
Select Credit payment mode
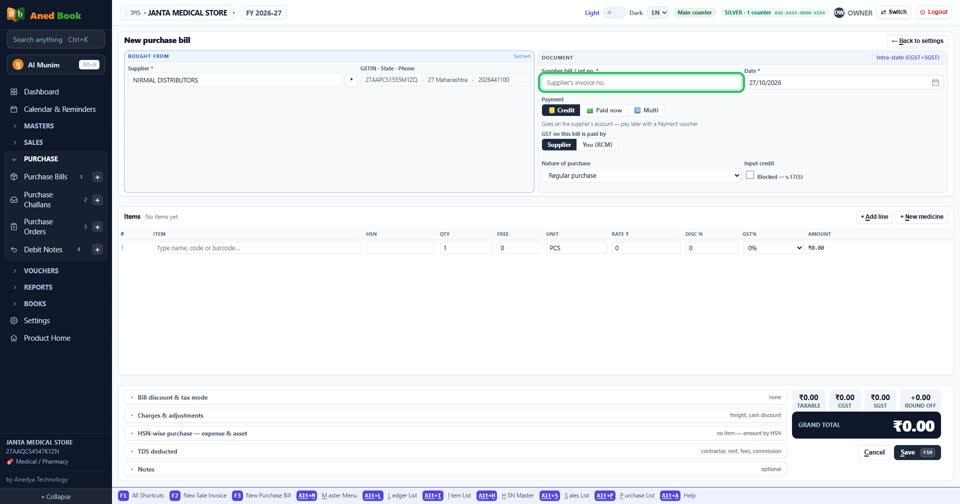point(561,110)
